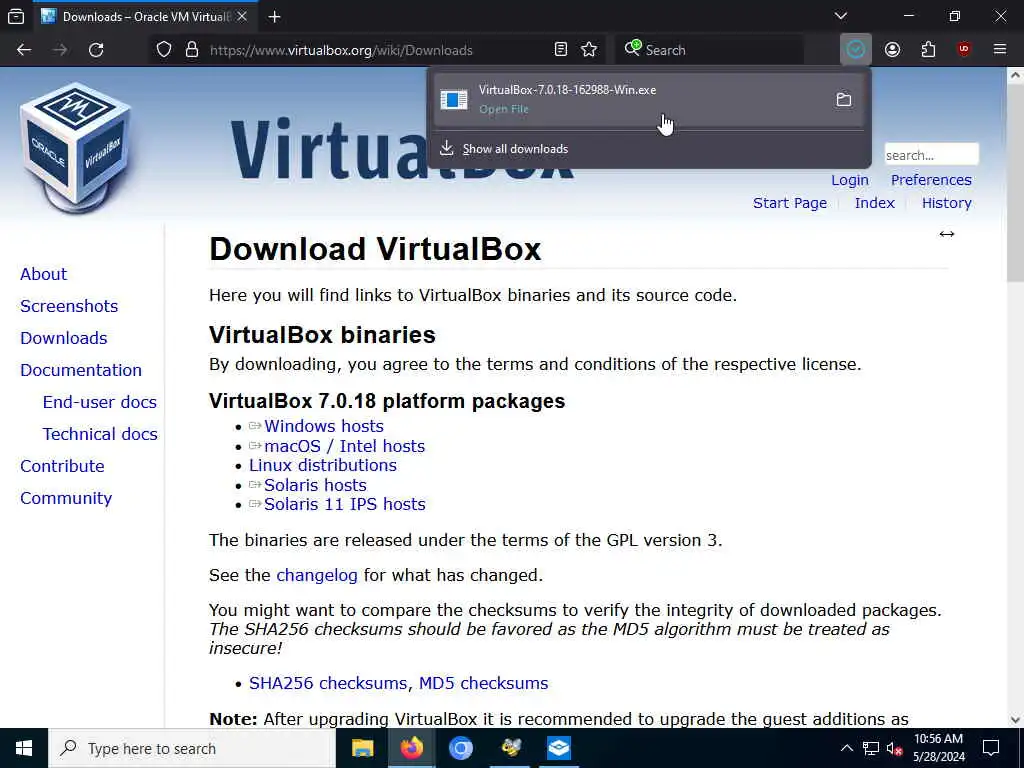The height and width of the screenshot is (768, 1024).
Task: Click the muted volume tray icon
Action: (x=894, y=748)
